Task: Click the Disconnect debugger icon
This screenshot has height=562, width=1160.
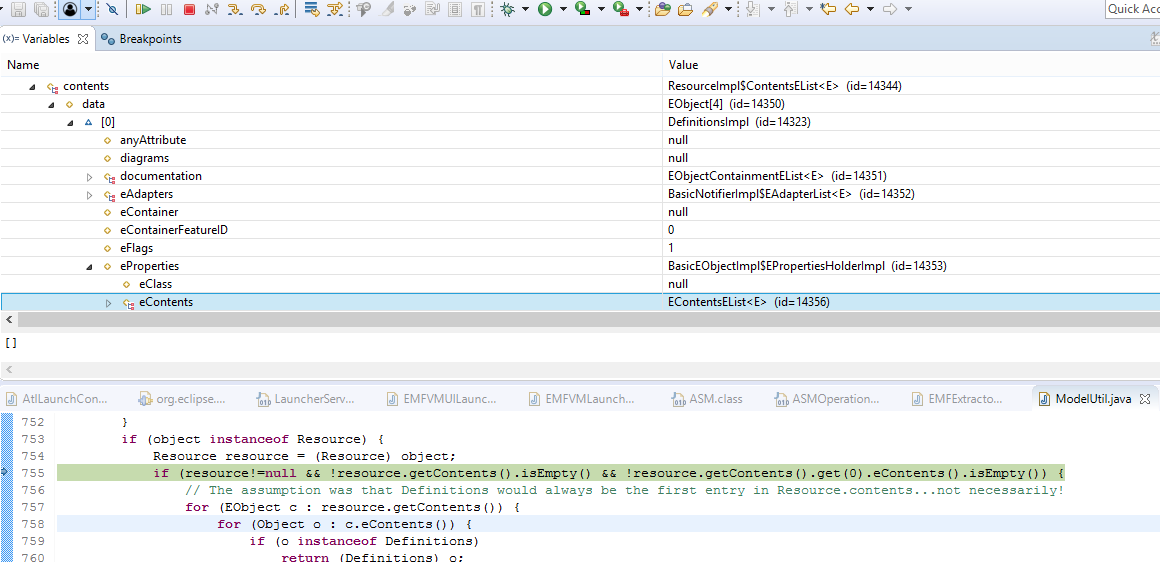Action: (212, 9)
